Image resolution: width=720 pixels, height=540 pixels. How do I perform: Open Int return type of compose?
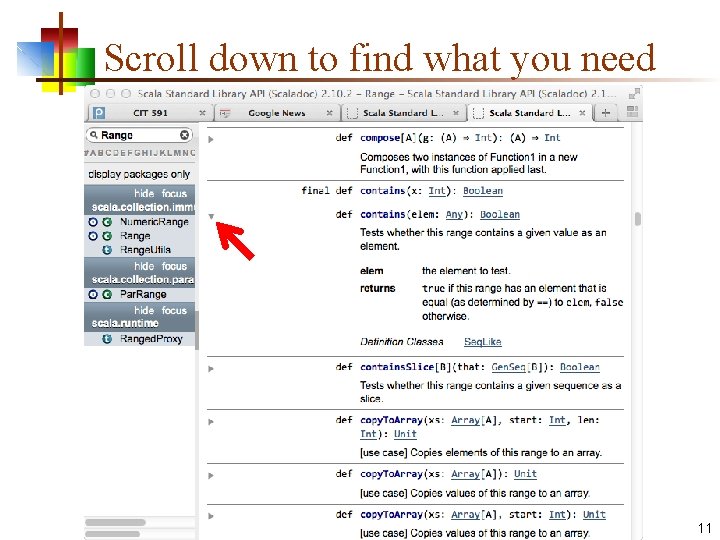click(552, 138)
